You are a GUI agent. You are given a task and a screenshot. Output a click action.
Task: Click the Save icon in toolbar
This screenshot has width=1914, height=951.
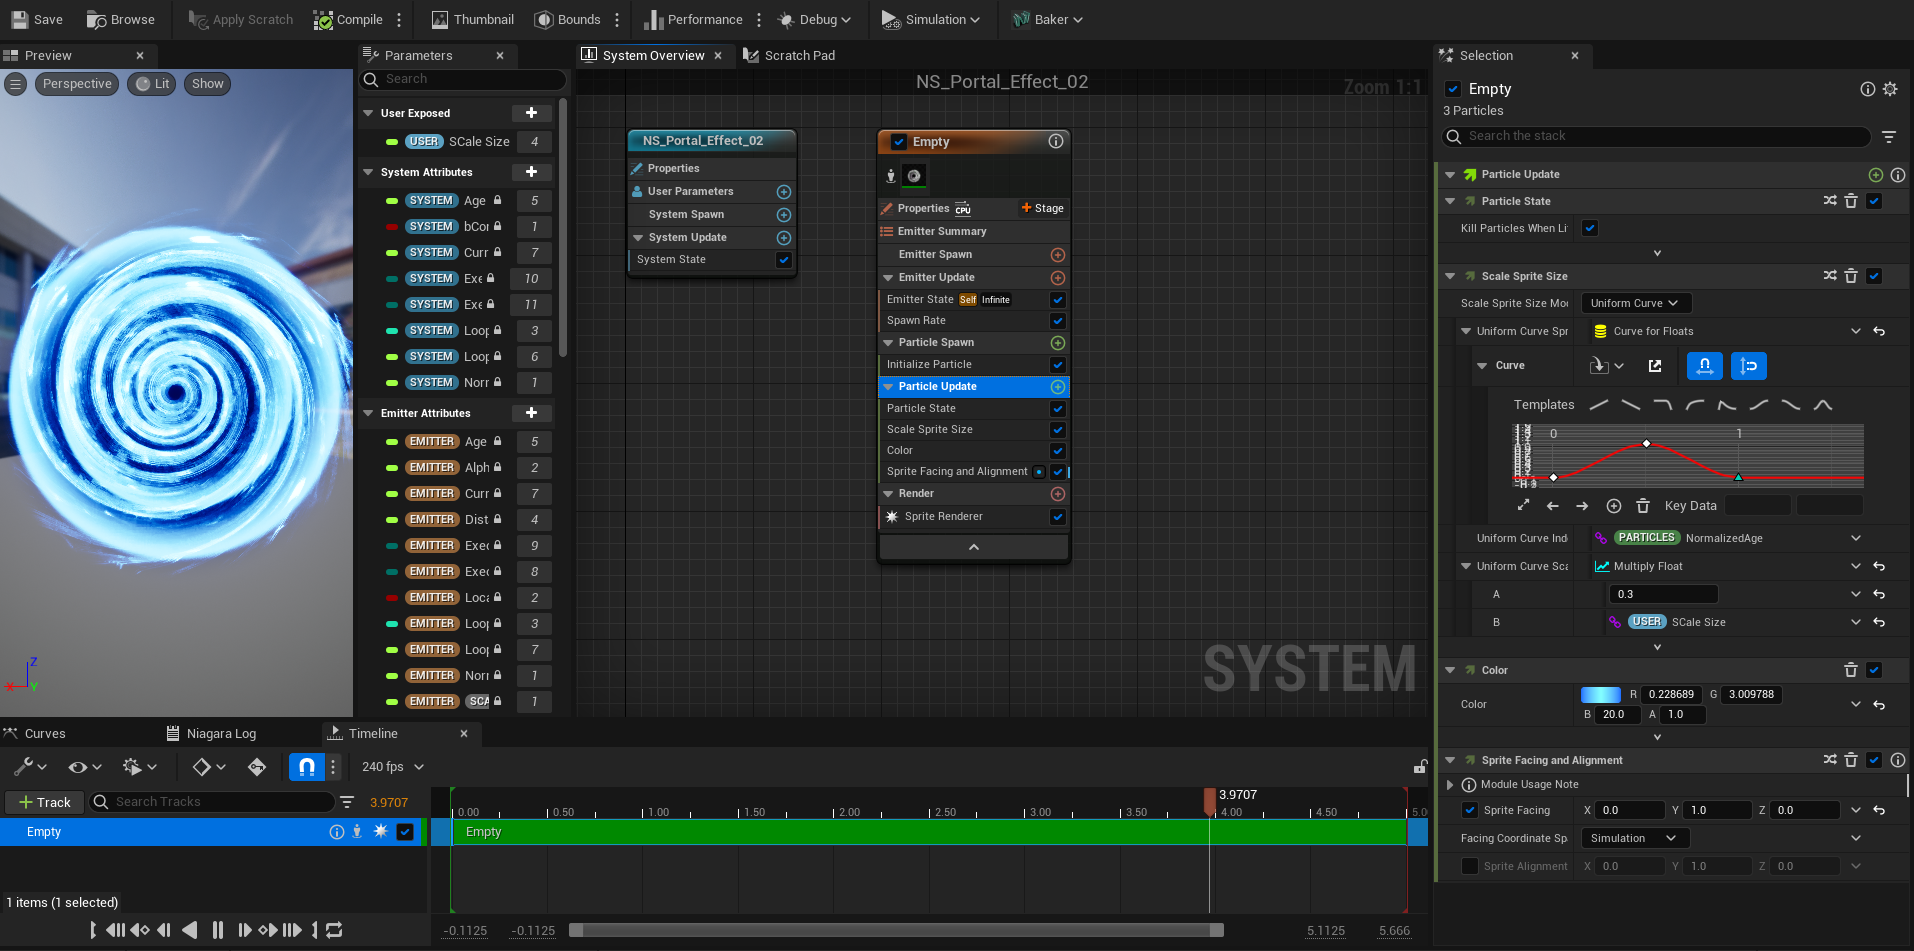tap(20, 20)
